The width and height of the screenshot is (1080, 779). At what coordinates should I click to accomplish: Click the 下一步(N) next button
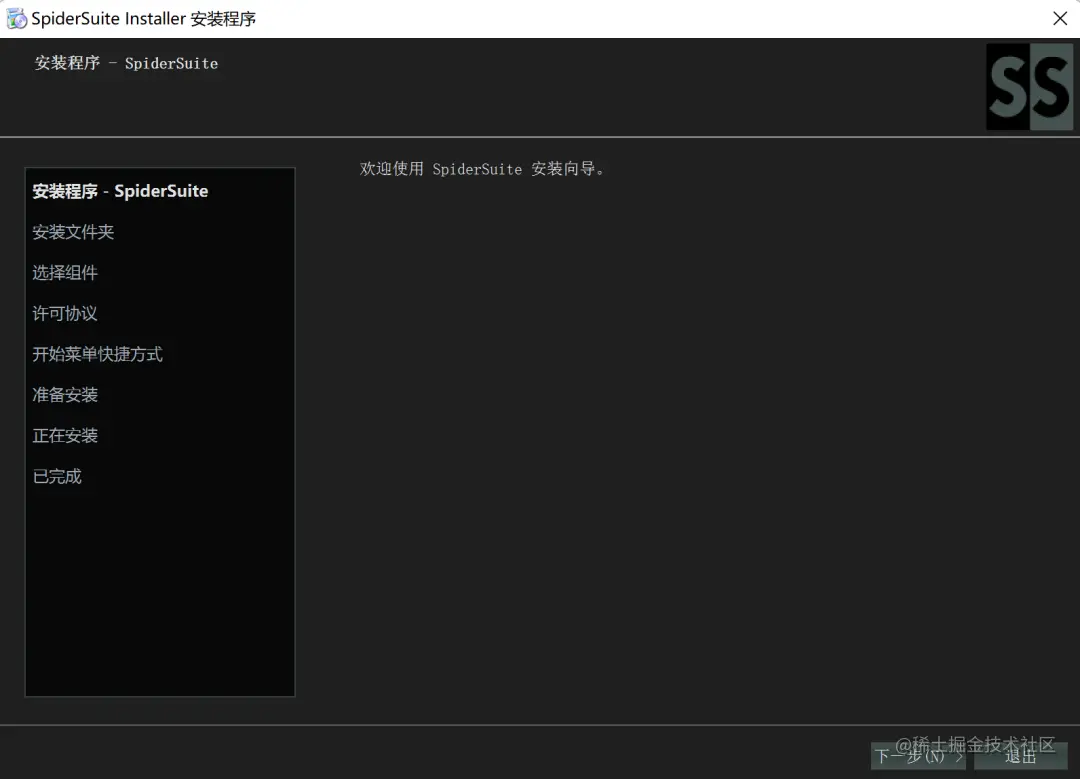[x=918, y=756]
